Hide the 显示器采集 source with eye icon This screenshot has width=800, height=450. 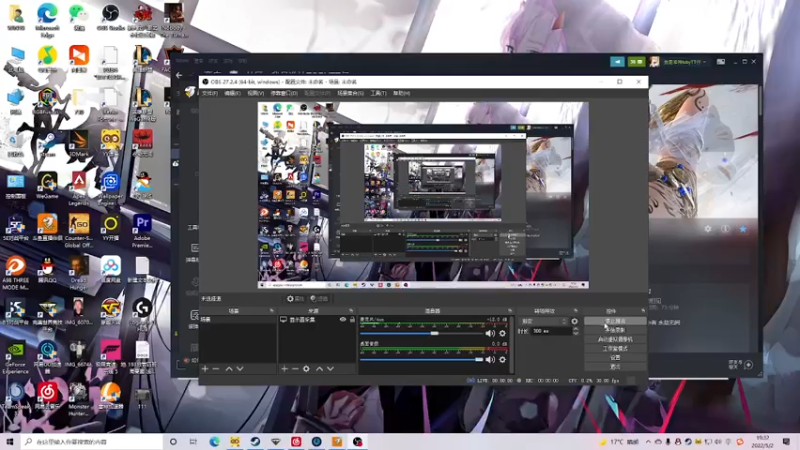[343, 320]
